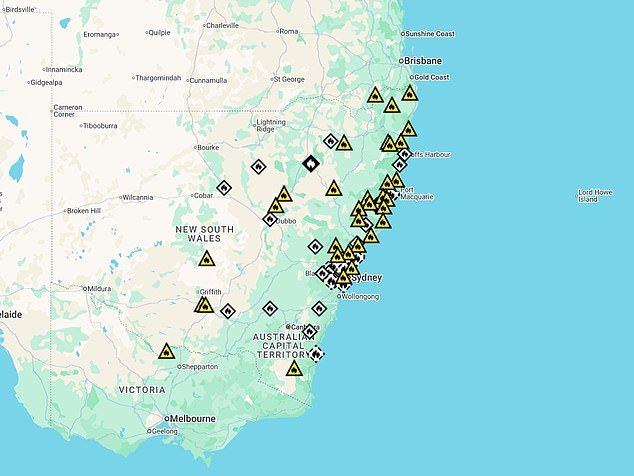Open the yellow fire triangle beside Griffith
Image resolution: width=634 pixels, height=476 pixels.
click(x=203, y=305)
